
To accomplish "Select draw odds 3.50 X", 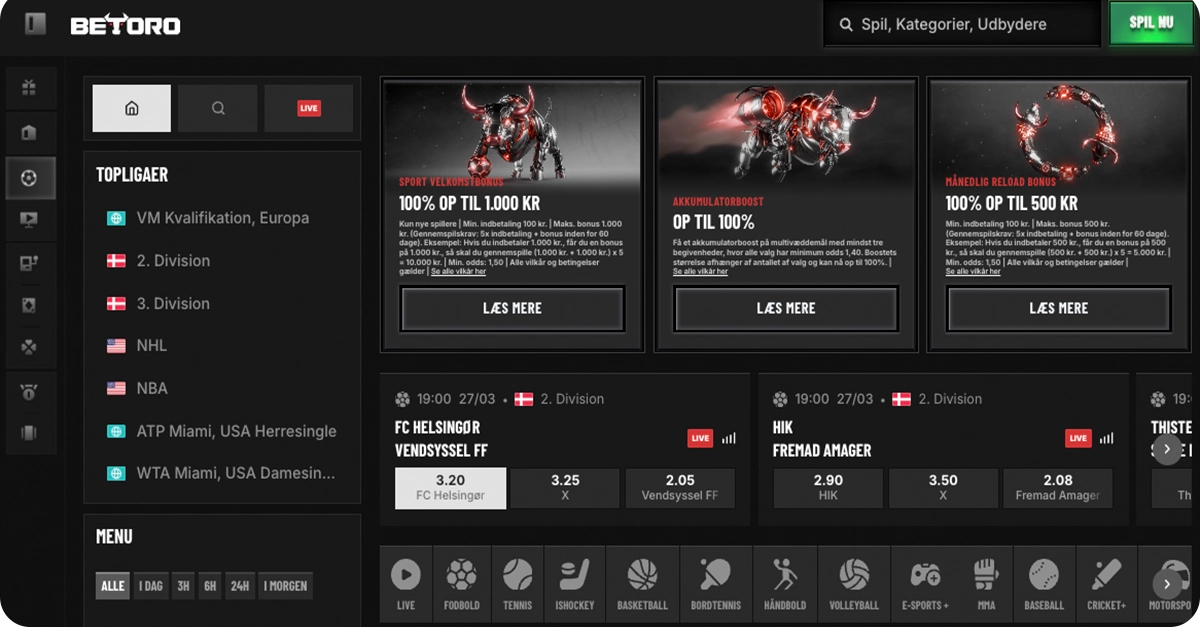I will coord(943,488).
